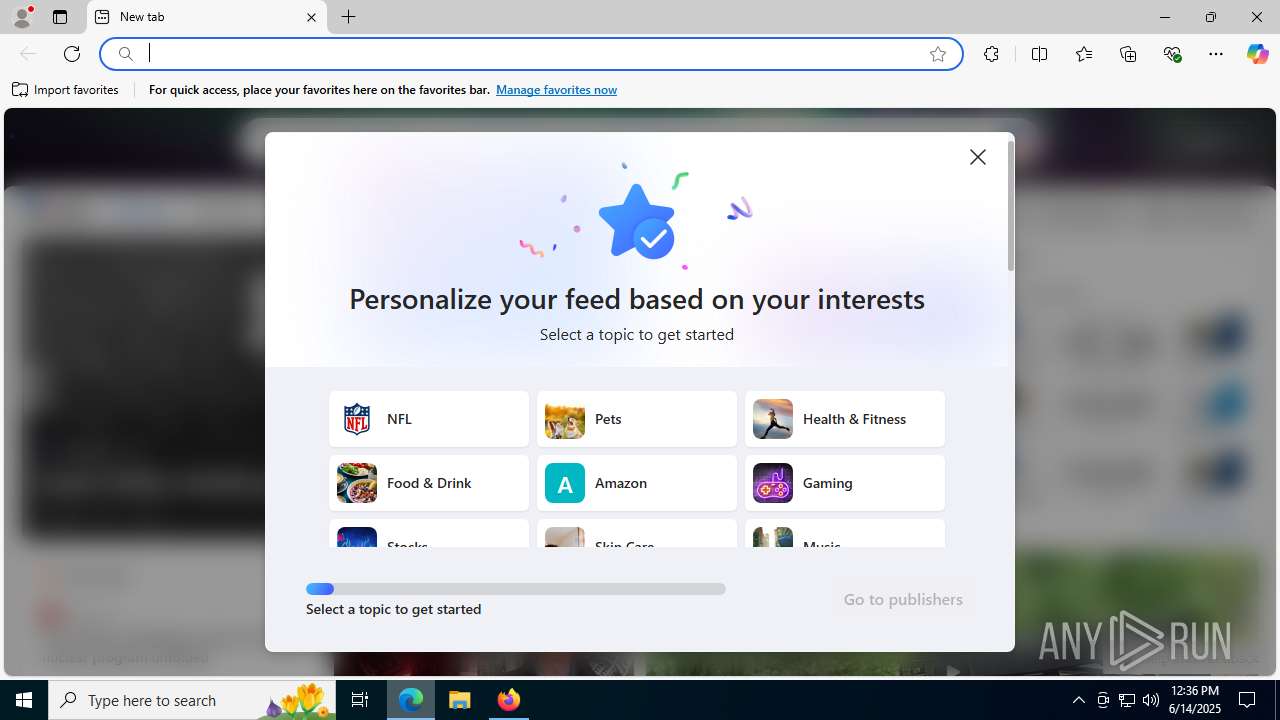The height and width of the screenshot is (720, 1280).
Task: Open Windows Start menu
Action: coord(24,700)
